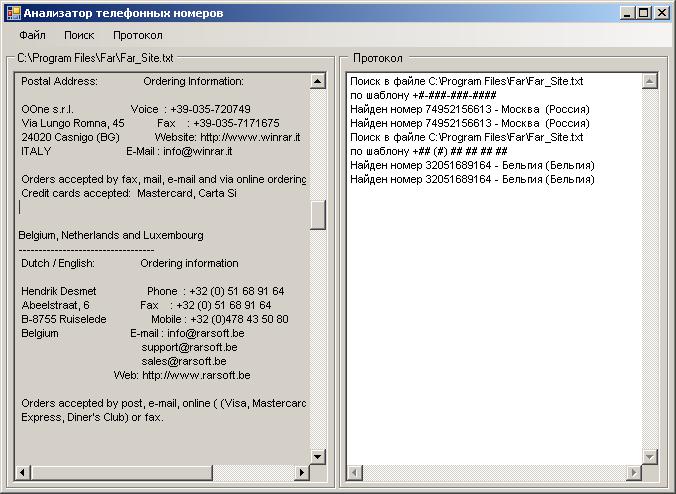
Task: Click down arrow of Протокол pane scrollbar
Action: coord(650,456)
